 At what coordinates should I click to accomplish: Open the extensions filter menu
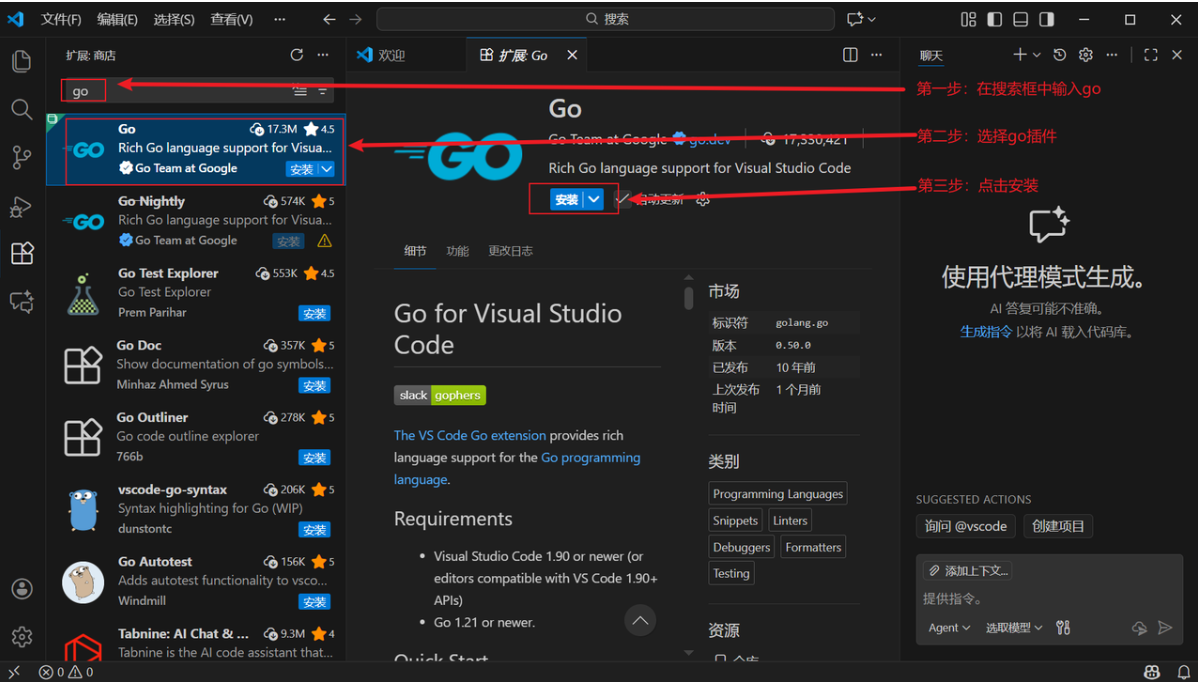[x=322, y=91]
